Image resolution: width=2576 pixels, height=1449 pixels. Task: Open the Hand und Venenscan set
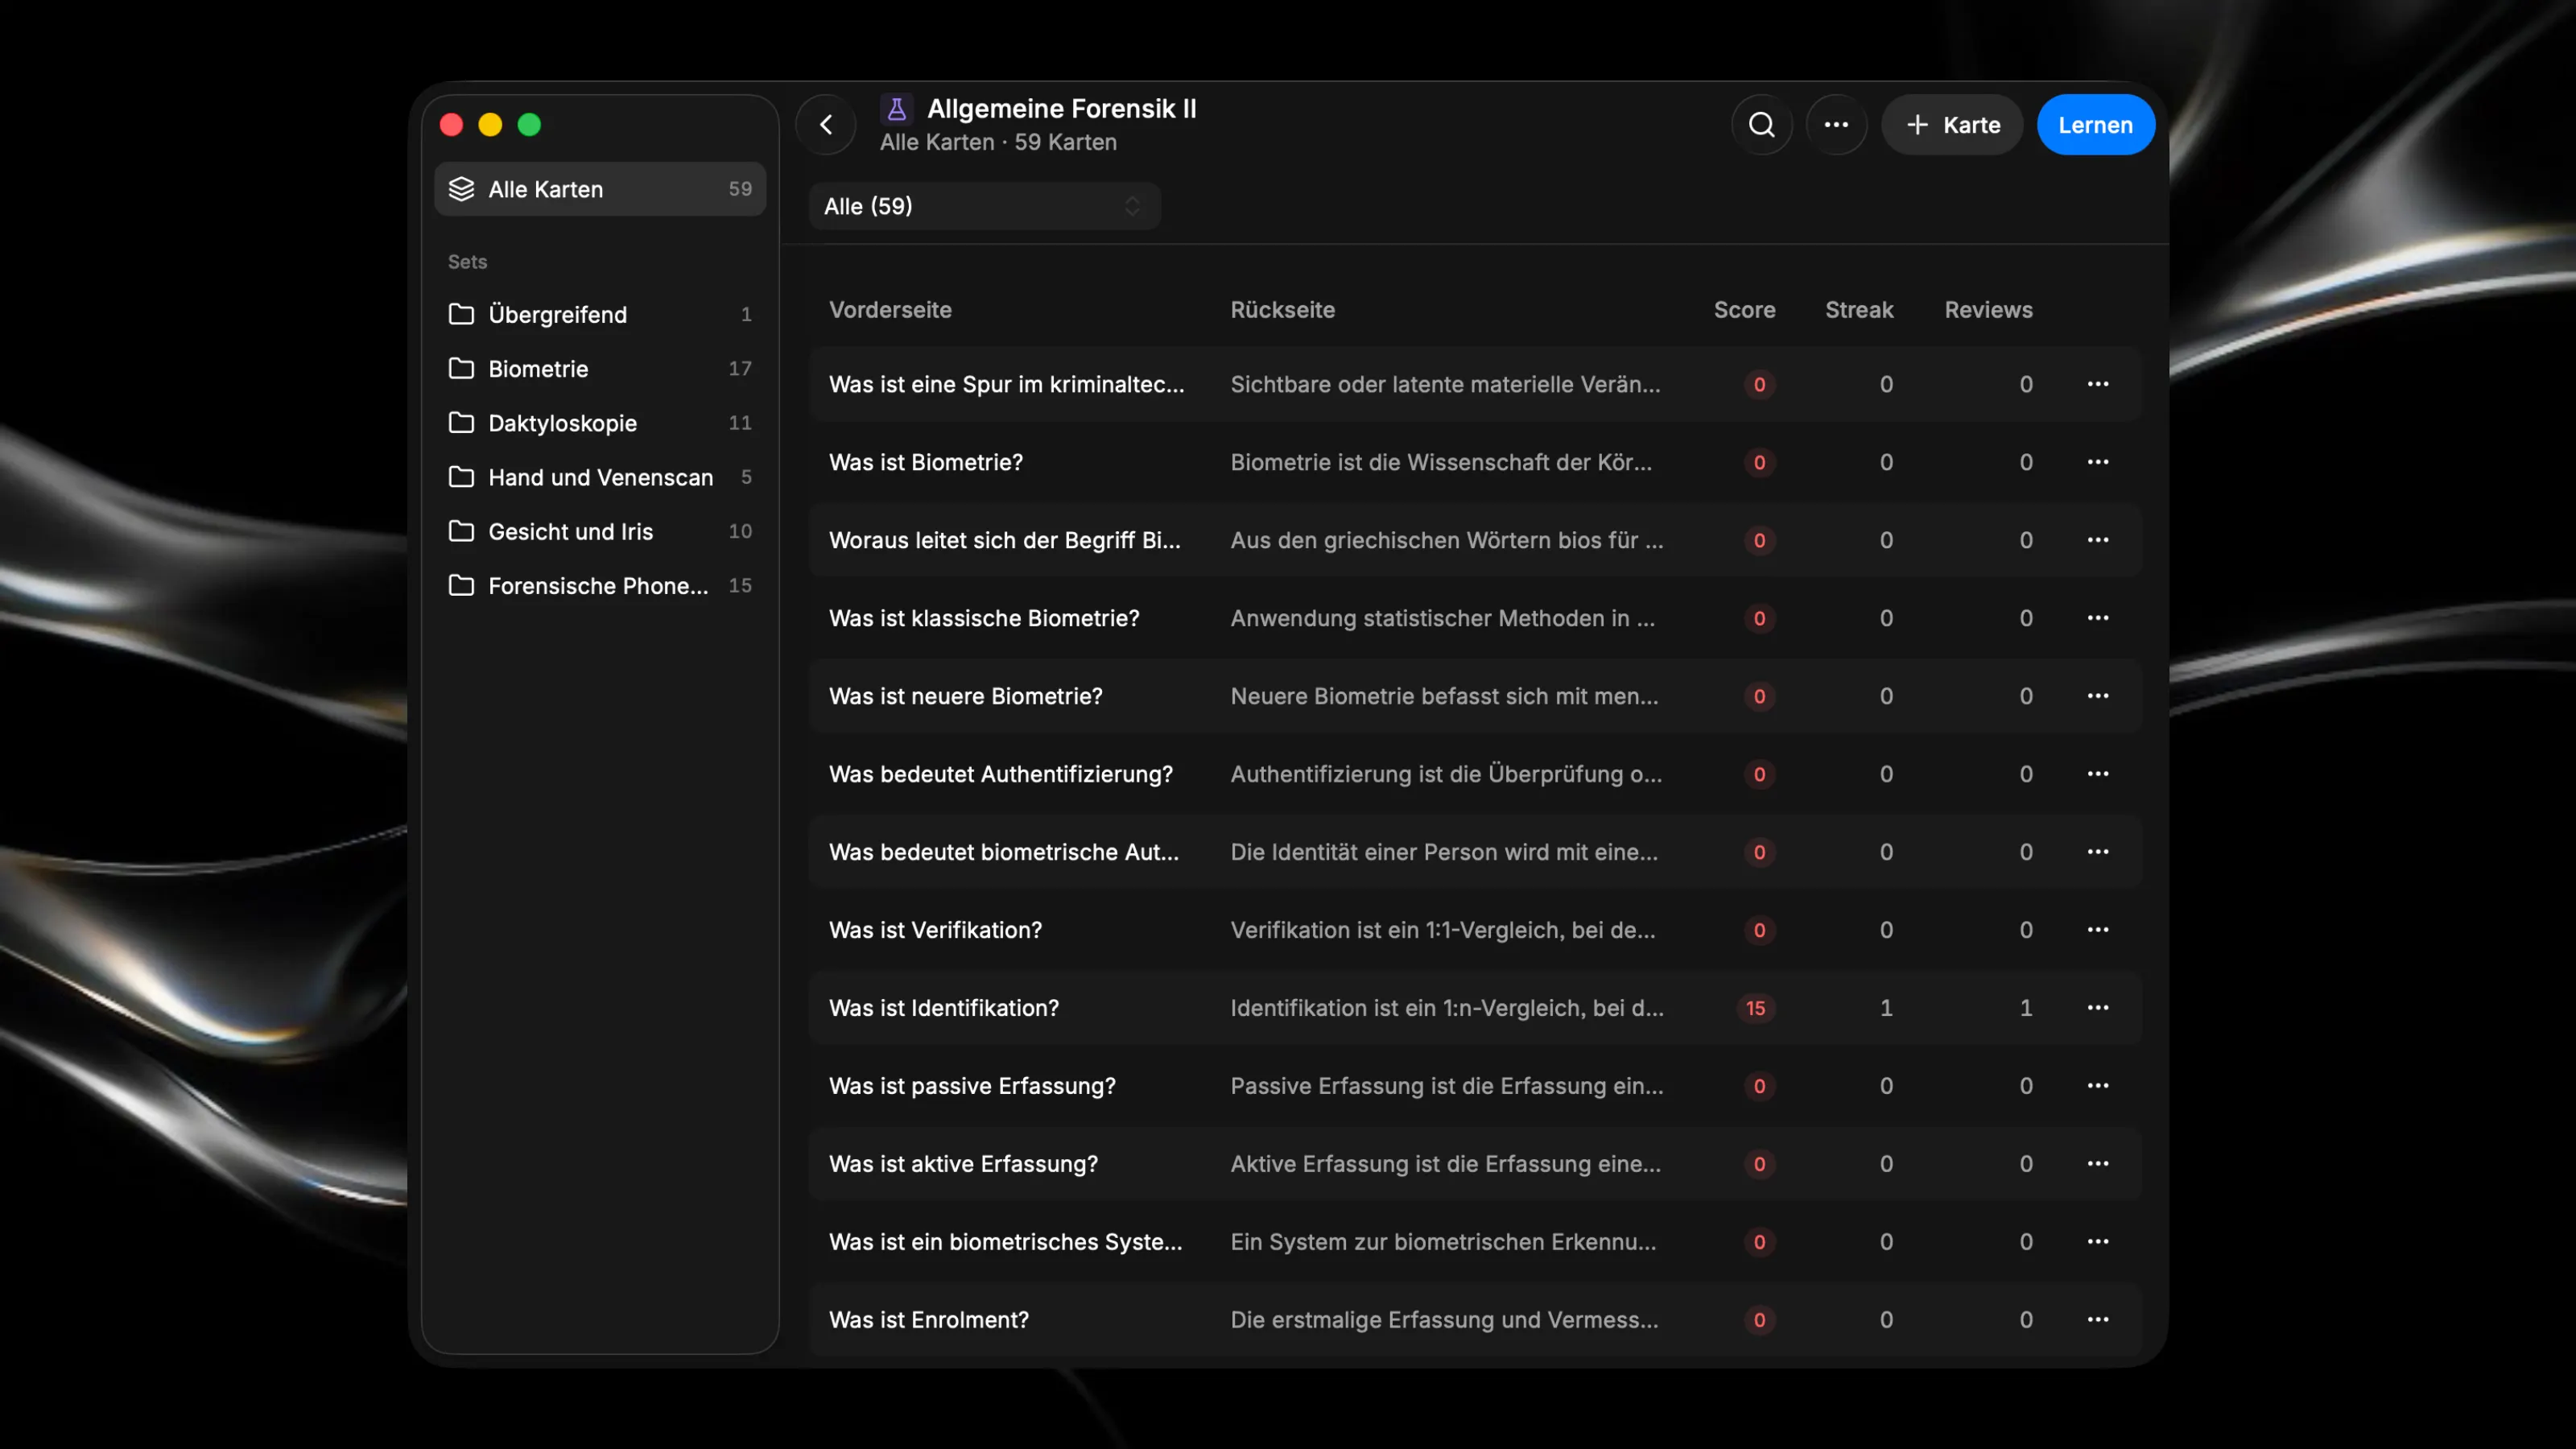(600, 477)
